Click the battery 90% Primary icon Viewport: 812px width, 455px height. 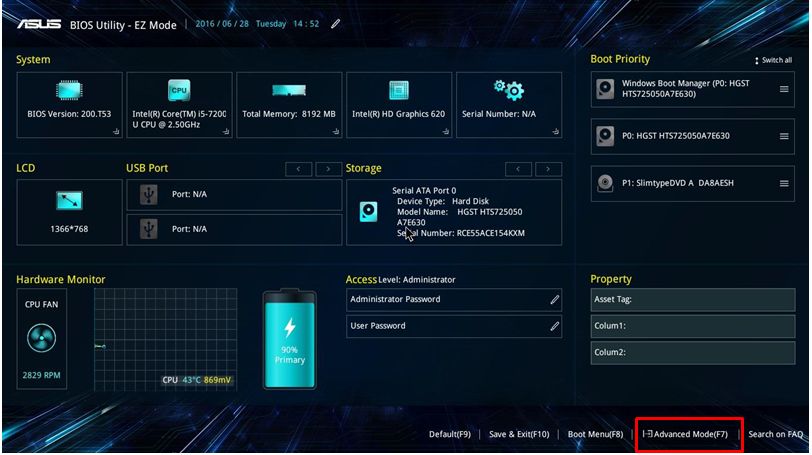[x=289, y=340]
